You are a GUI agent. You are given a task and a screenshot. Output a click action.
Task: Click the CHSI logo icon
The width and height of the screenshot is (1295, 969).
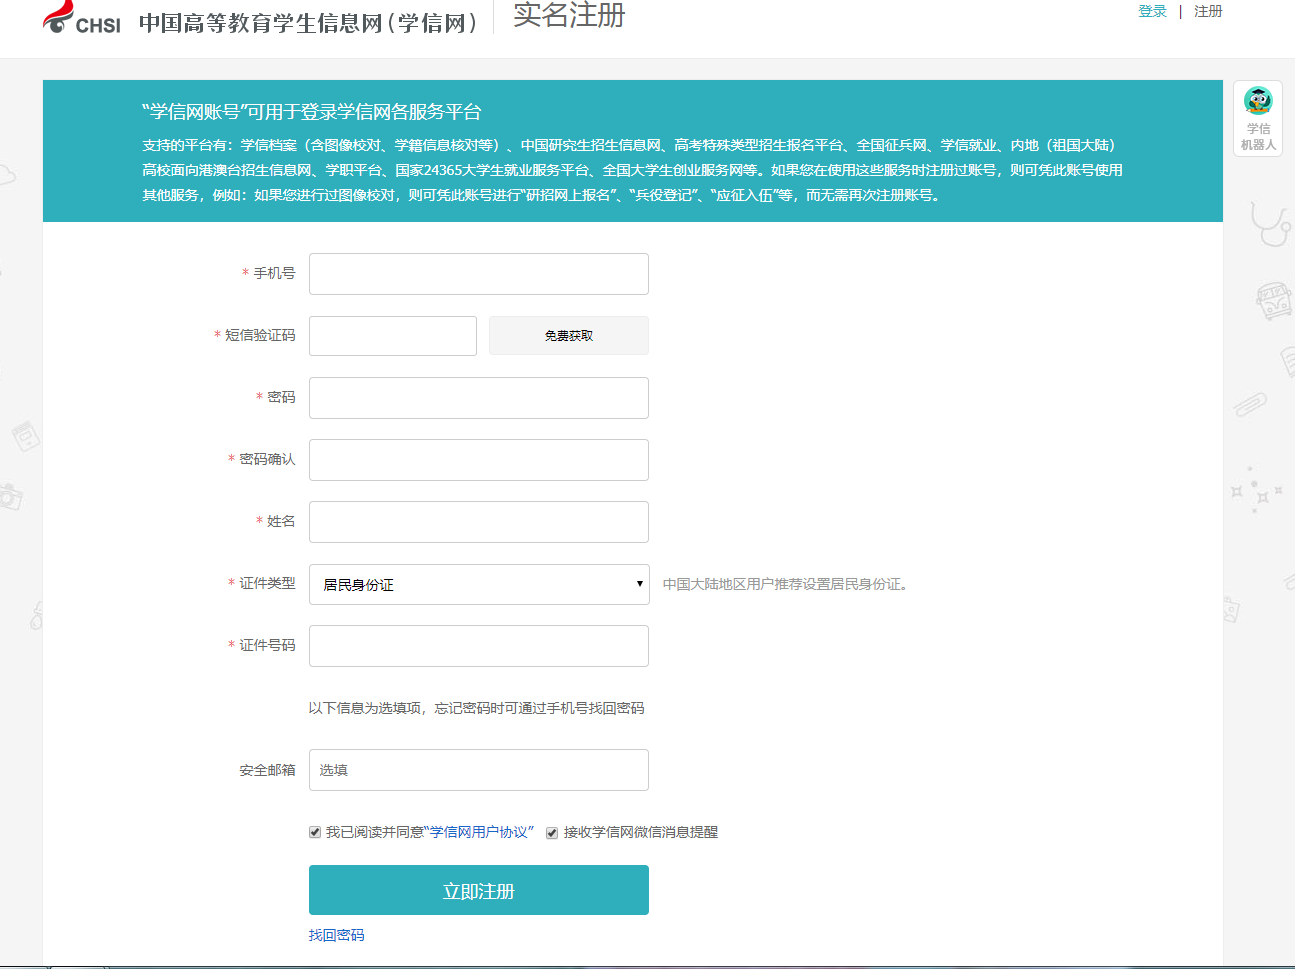[81, 19]
